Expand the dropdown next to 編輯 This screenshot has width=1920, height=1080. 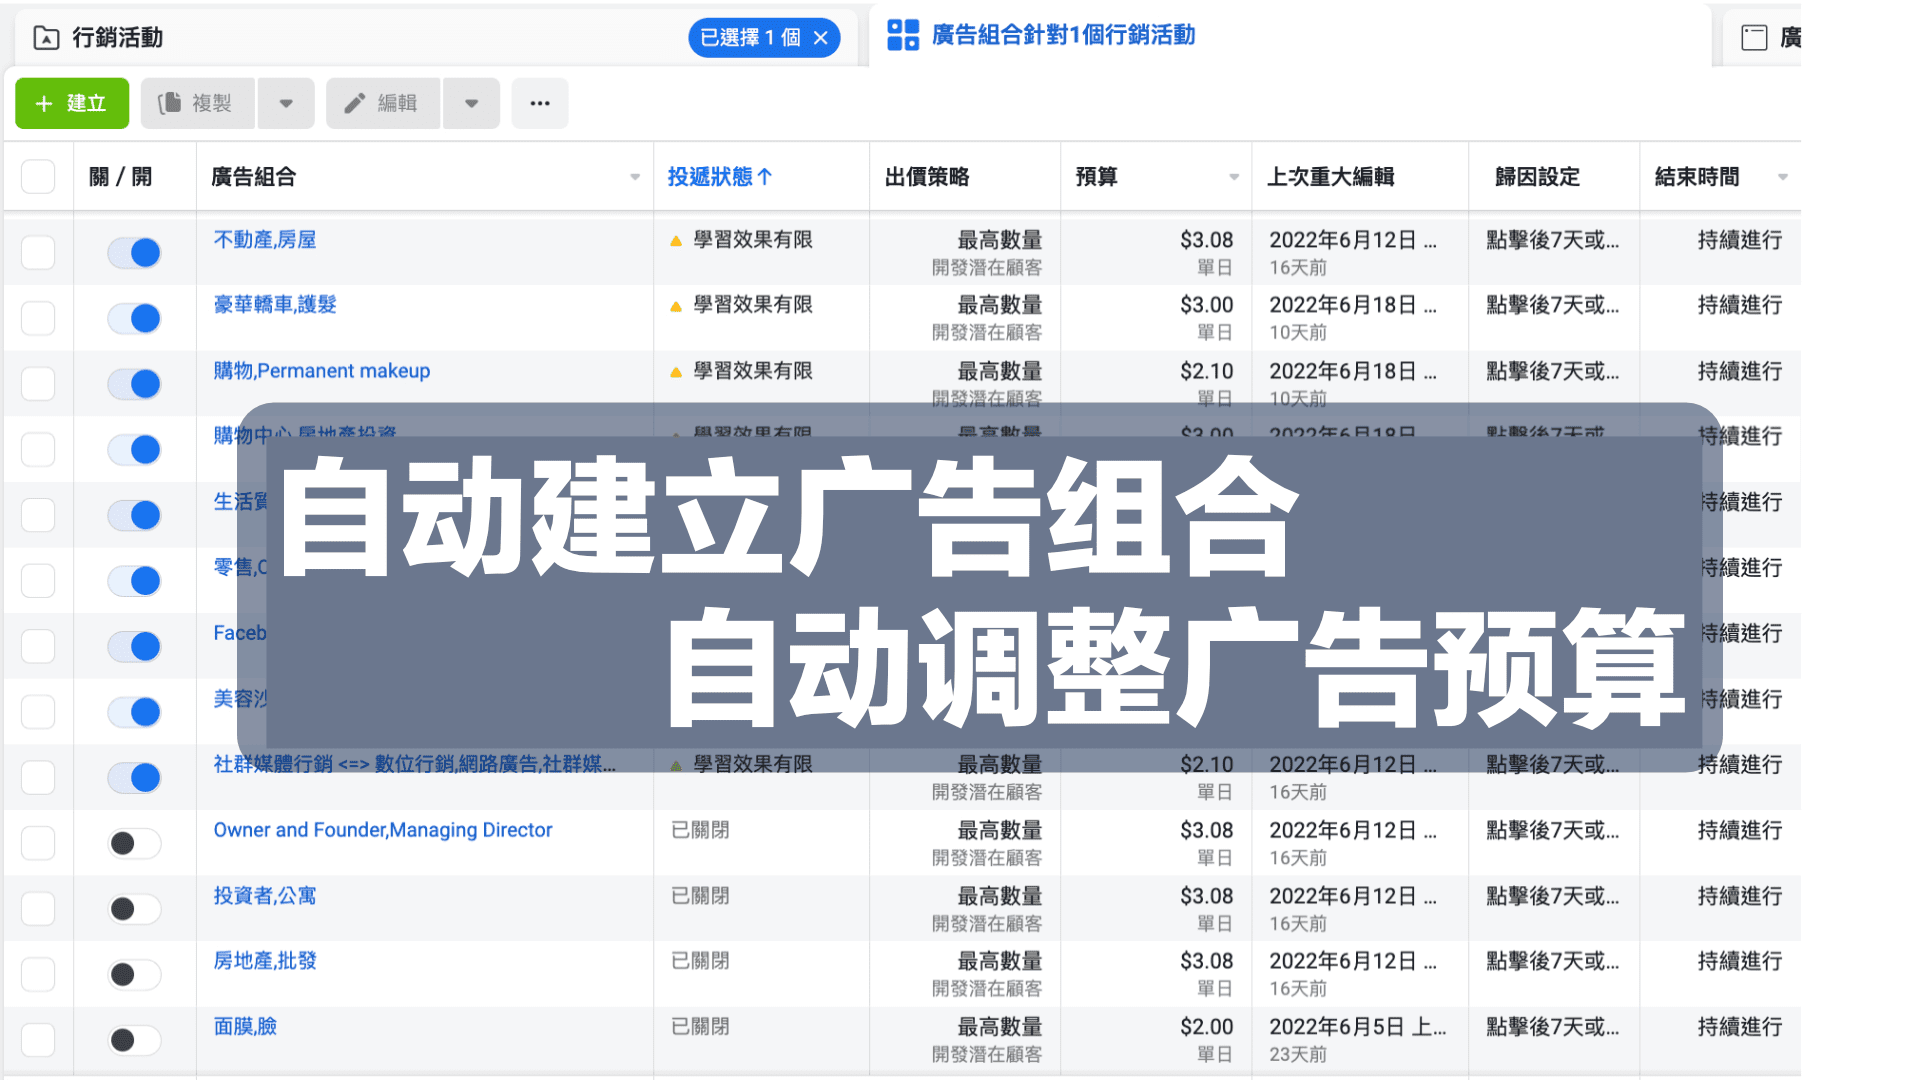coord(471,103)
